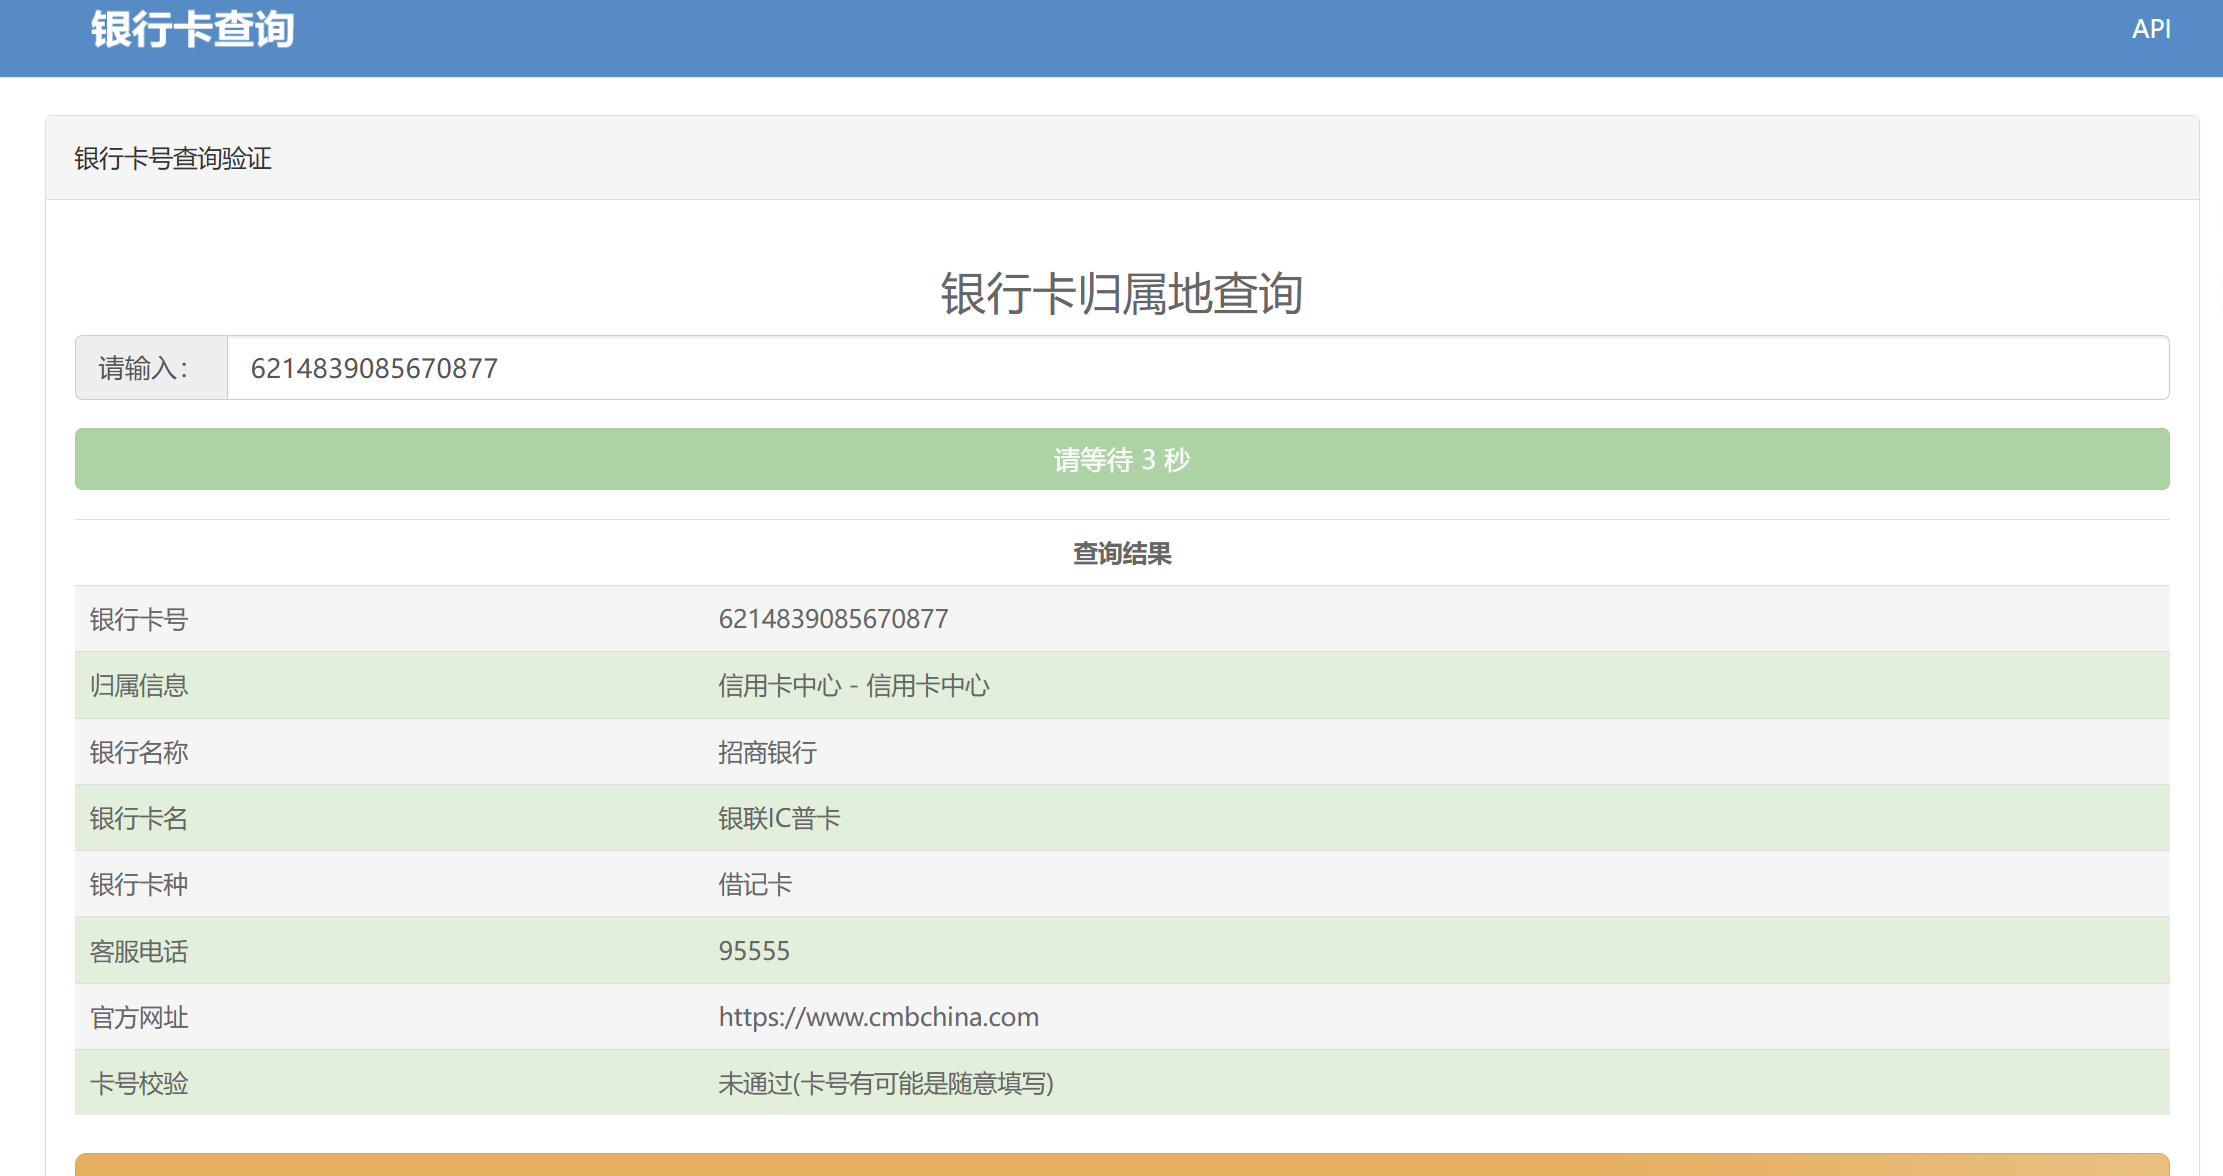Click the 归属信息 row label
Viewport: 2223px width, 1176px height.
click(x=139, y=686)
